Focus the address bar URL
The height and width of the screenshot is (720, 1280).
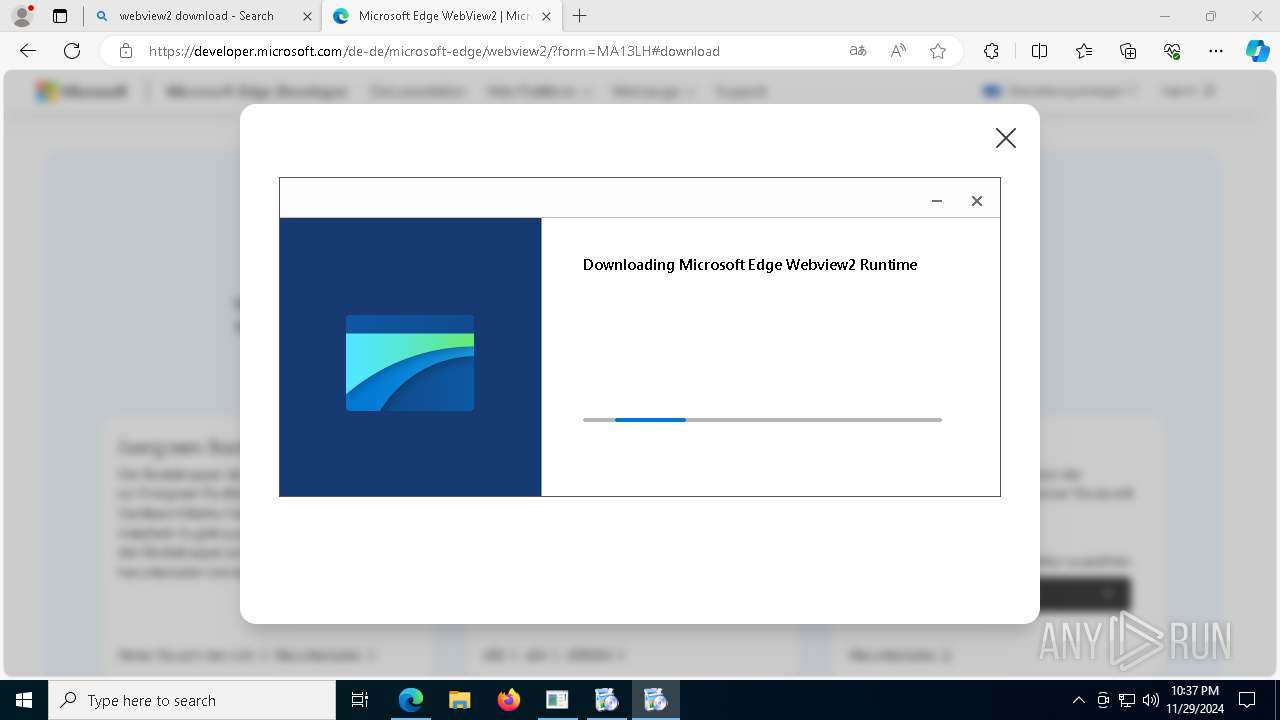coord(434,51)
